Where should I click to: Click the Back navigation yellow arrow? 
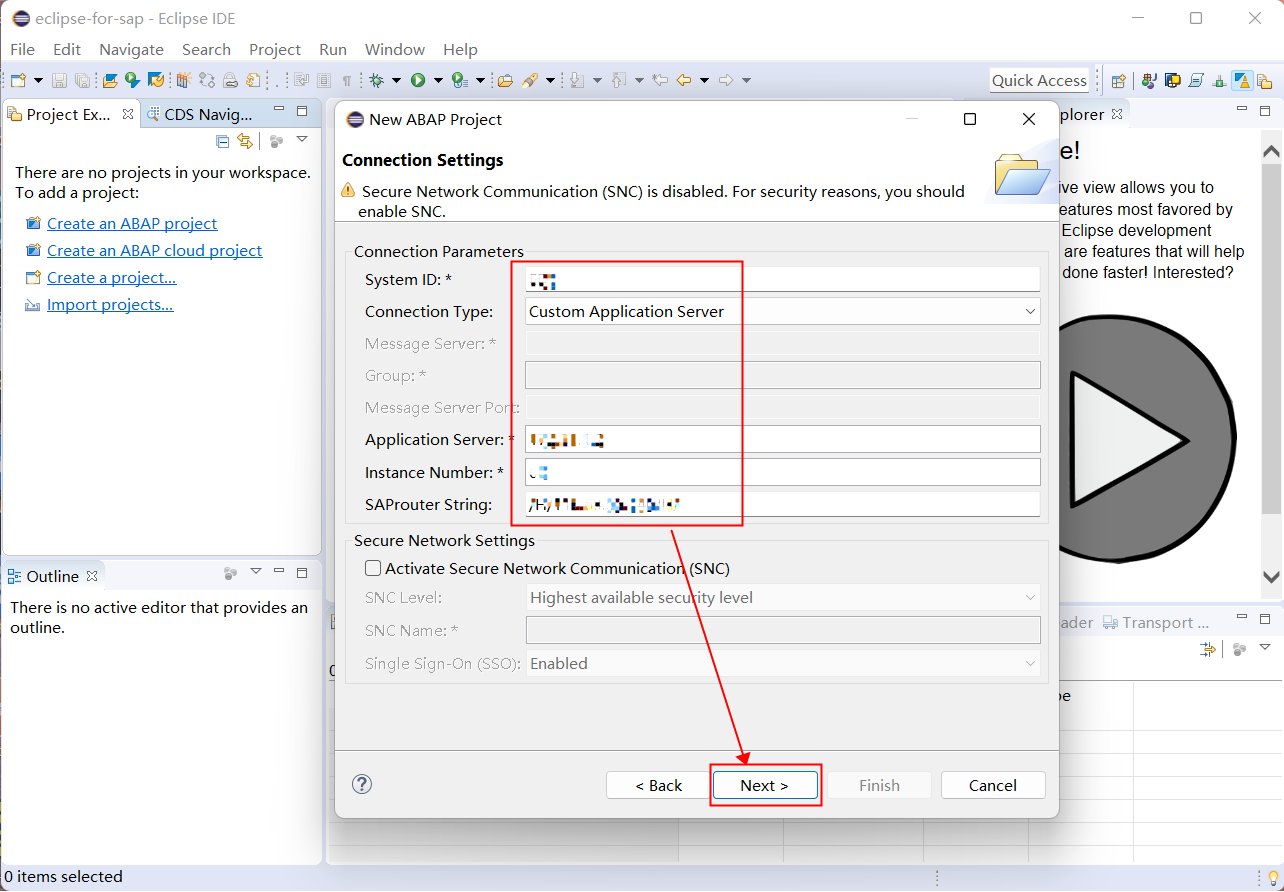[x=684, y=80]
